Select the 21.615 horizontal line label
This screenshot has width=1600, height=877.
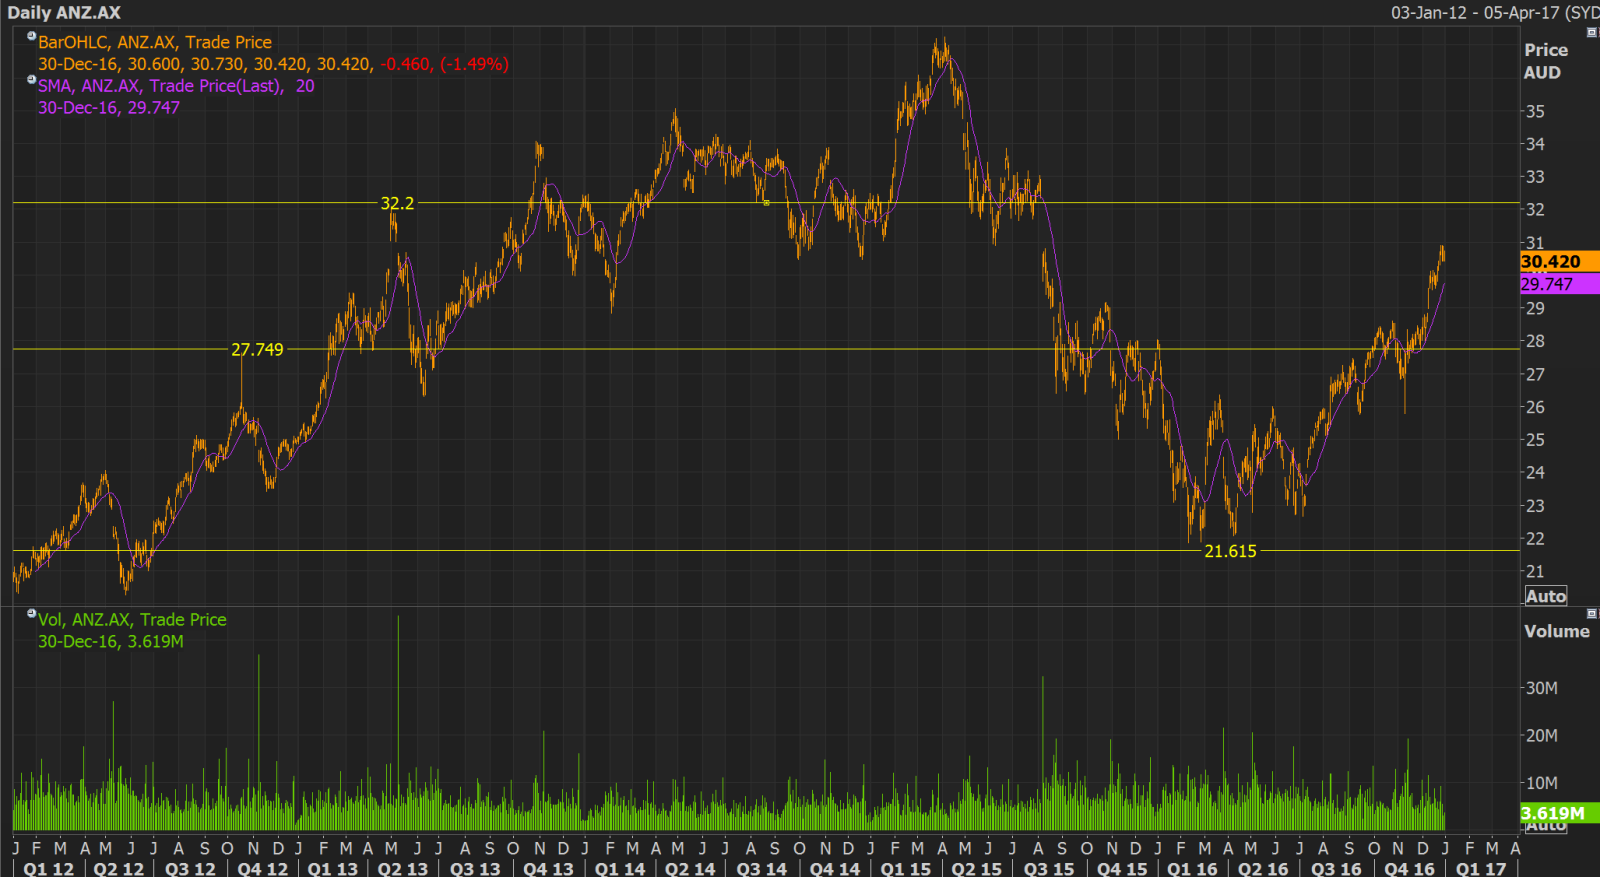click(1230, 551)
